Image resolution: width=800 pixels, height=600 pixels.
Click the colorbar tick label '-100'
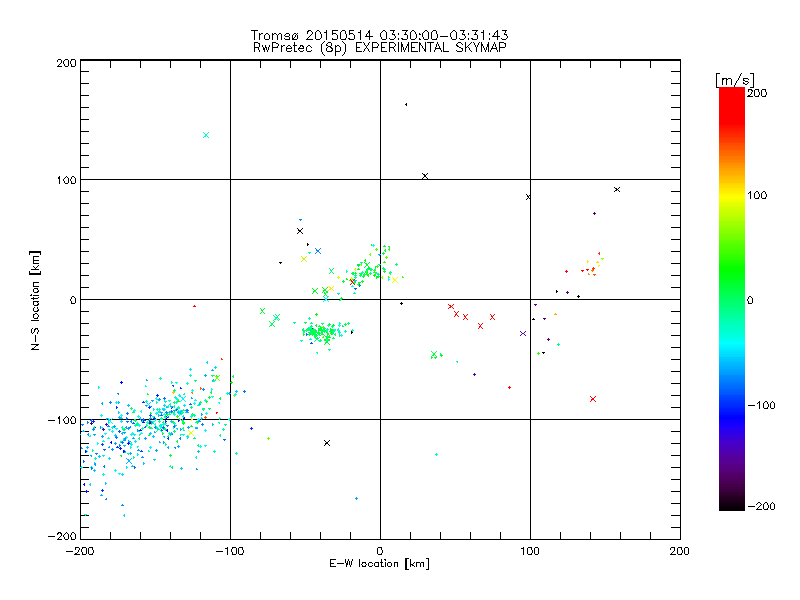coord(761,405)
